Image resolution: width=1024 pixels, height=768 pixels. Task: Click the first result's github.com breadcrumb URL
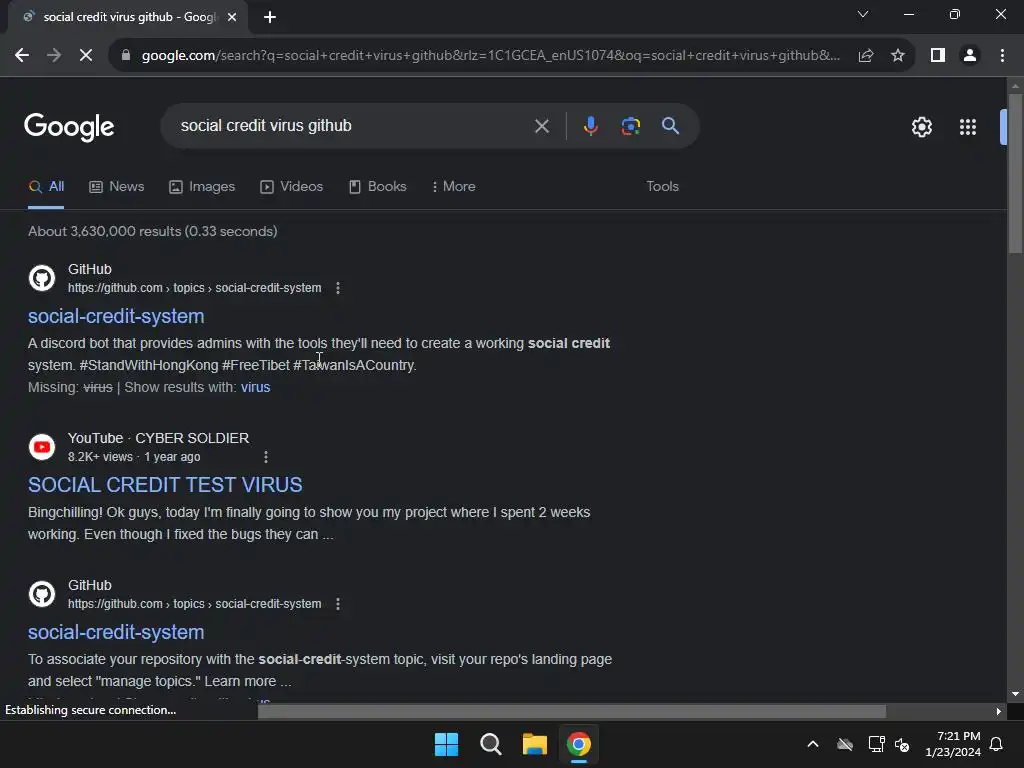pyautogui.click(x=195, y=288)
